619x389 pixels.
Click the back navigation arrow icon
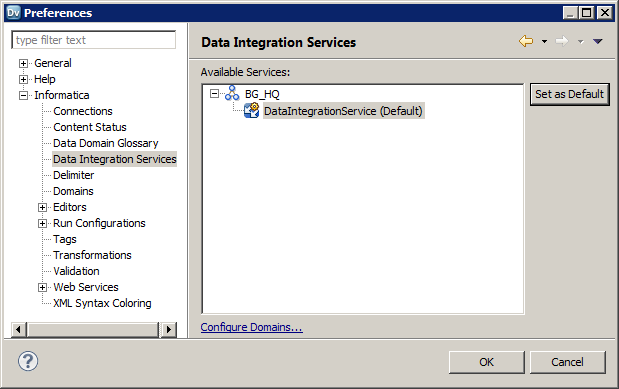(526, 41)
